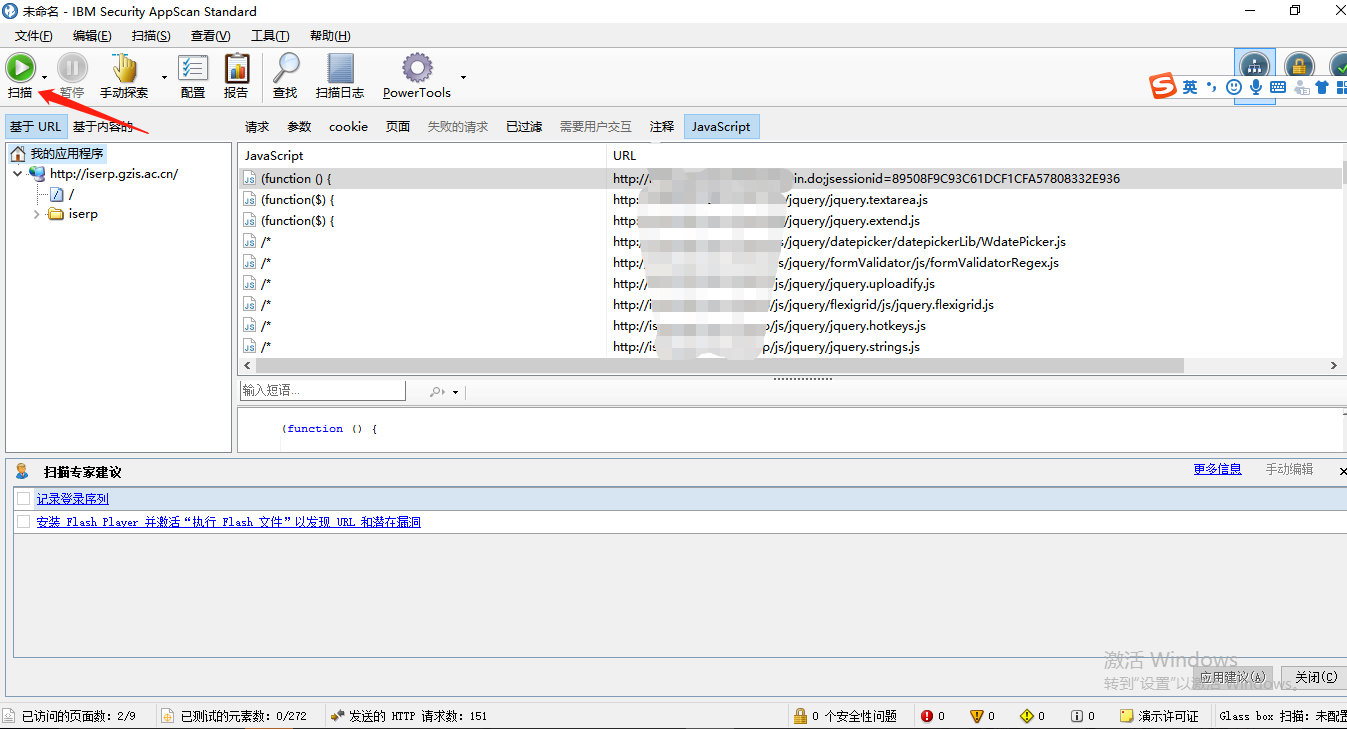The height and width of the screenshot is (729, 1347).
Task: Open the 查看(V) menu
Action: coord(210,36)
